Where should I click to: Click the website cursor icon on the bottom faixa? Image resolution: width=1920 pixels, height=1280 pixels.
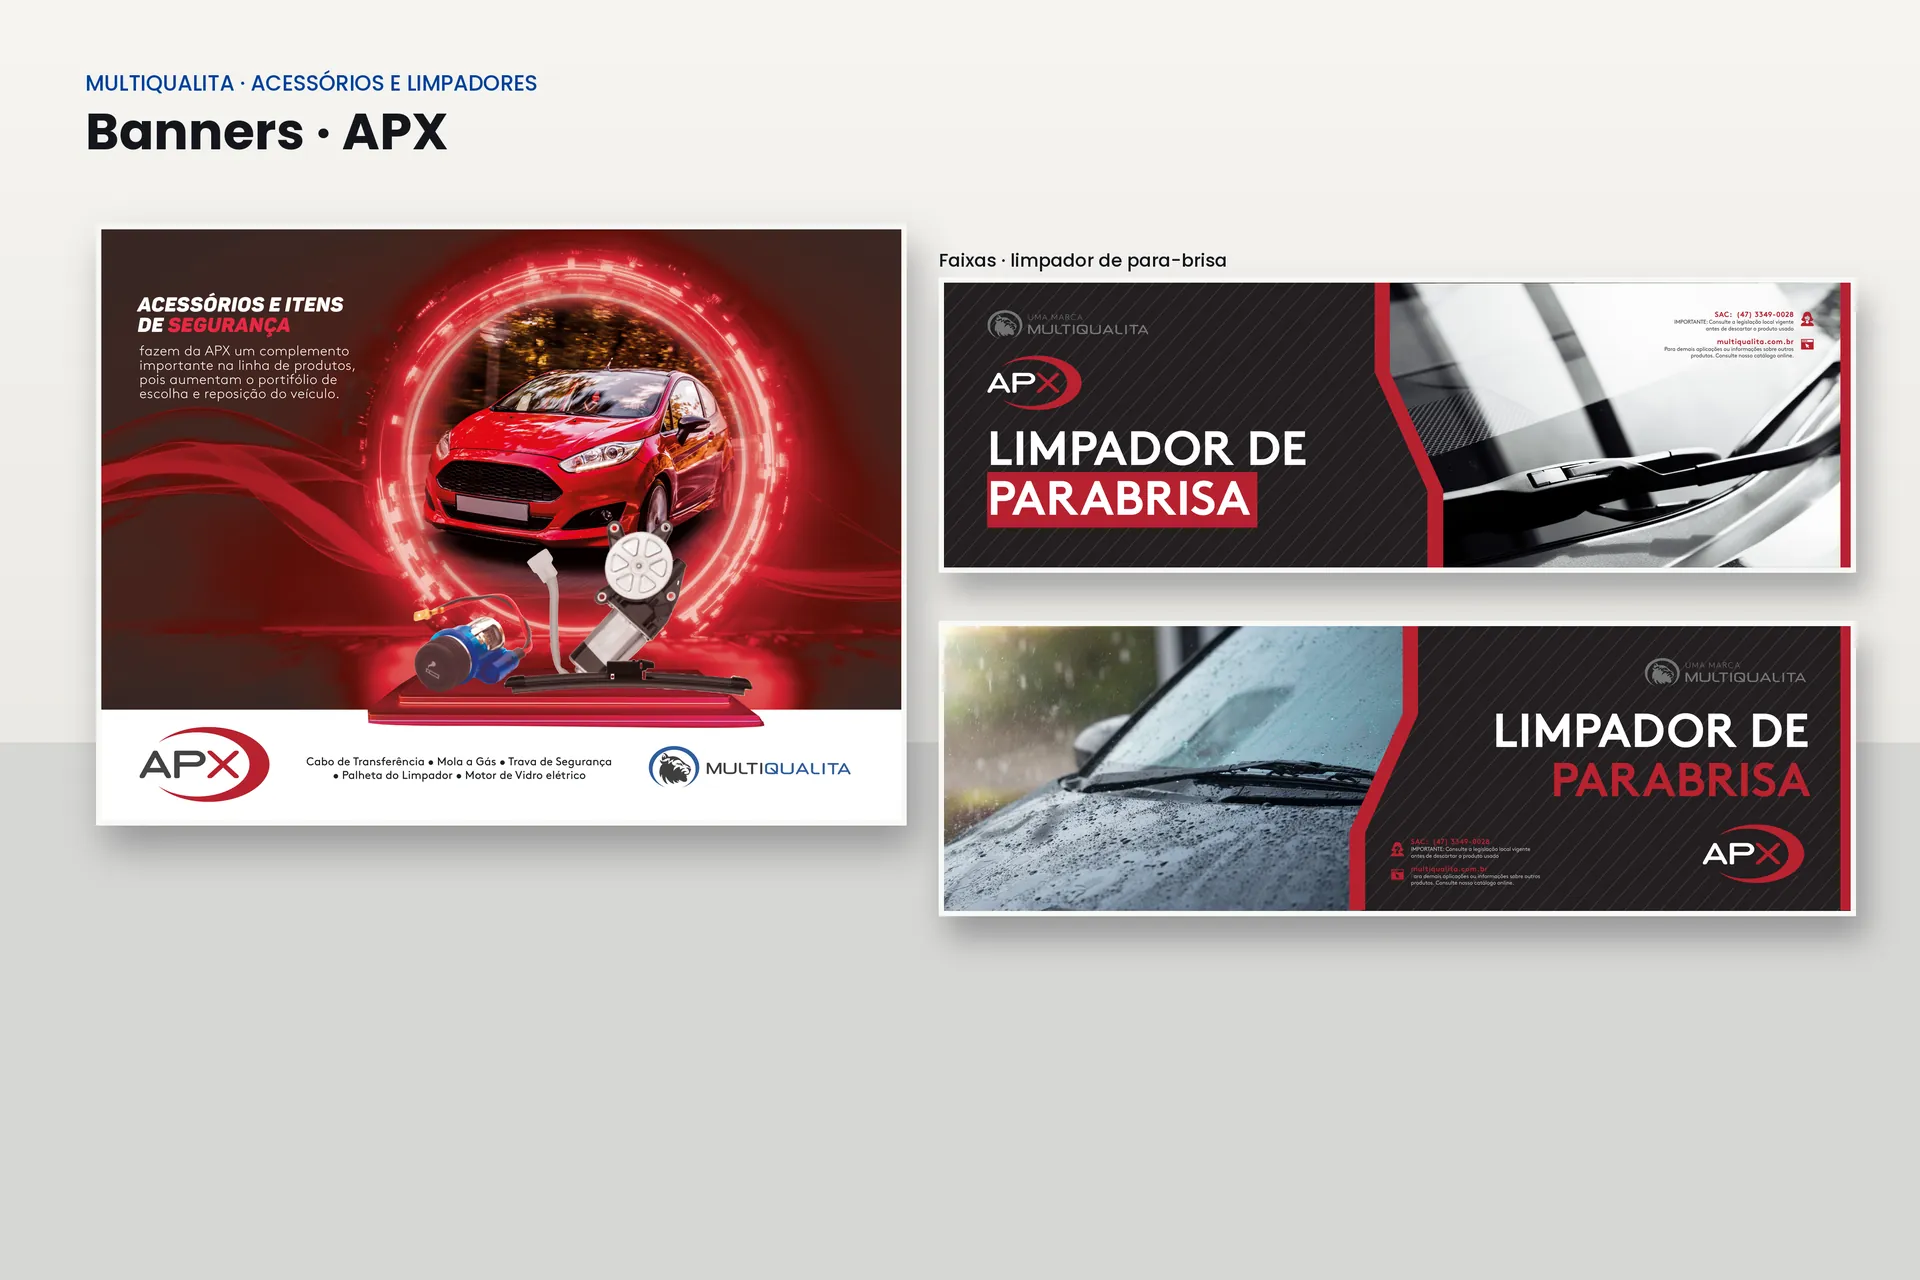1397,875
